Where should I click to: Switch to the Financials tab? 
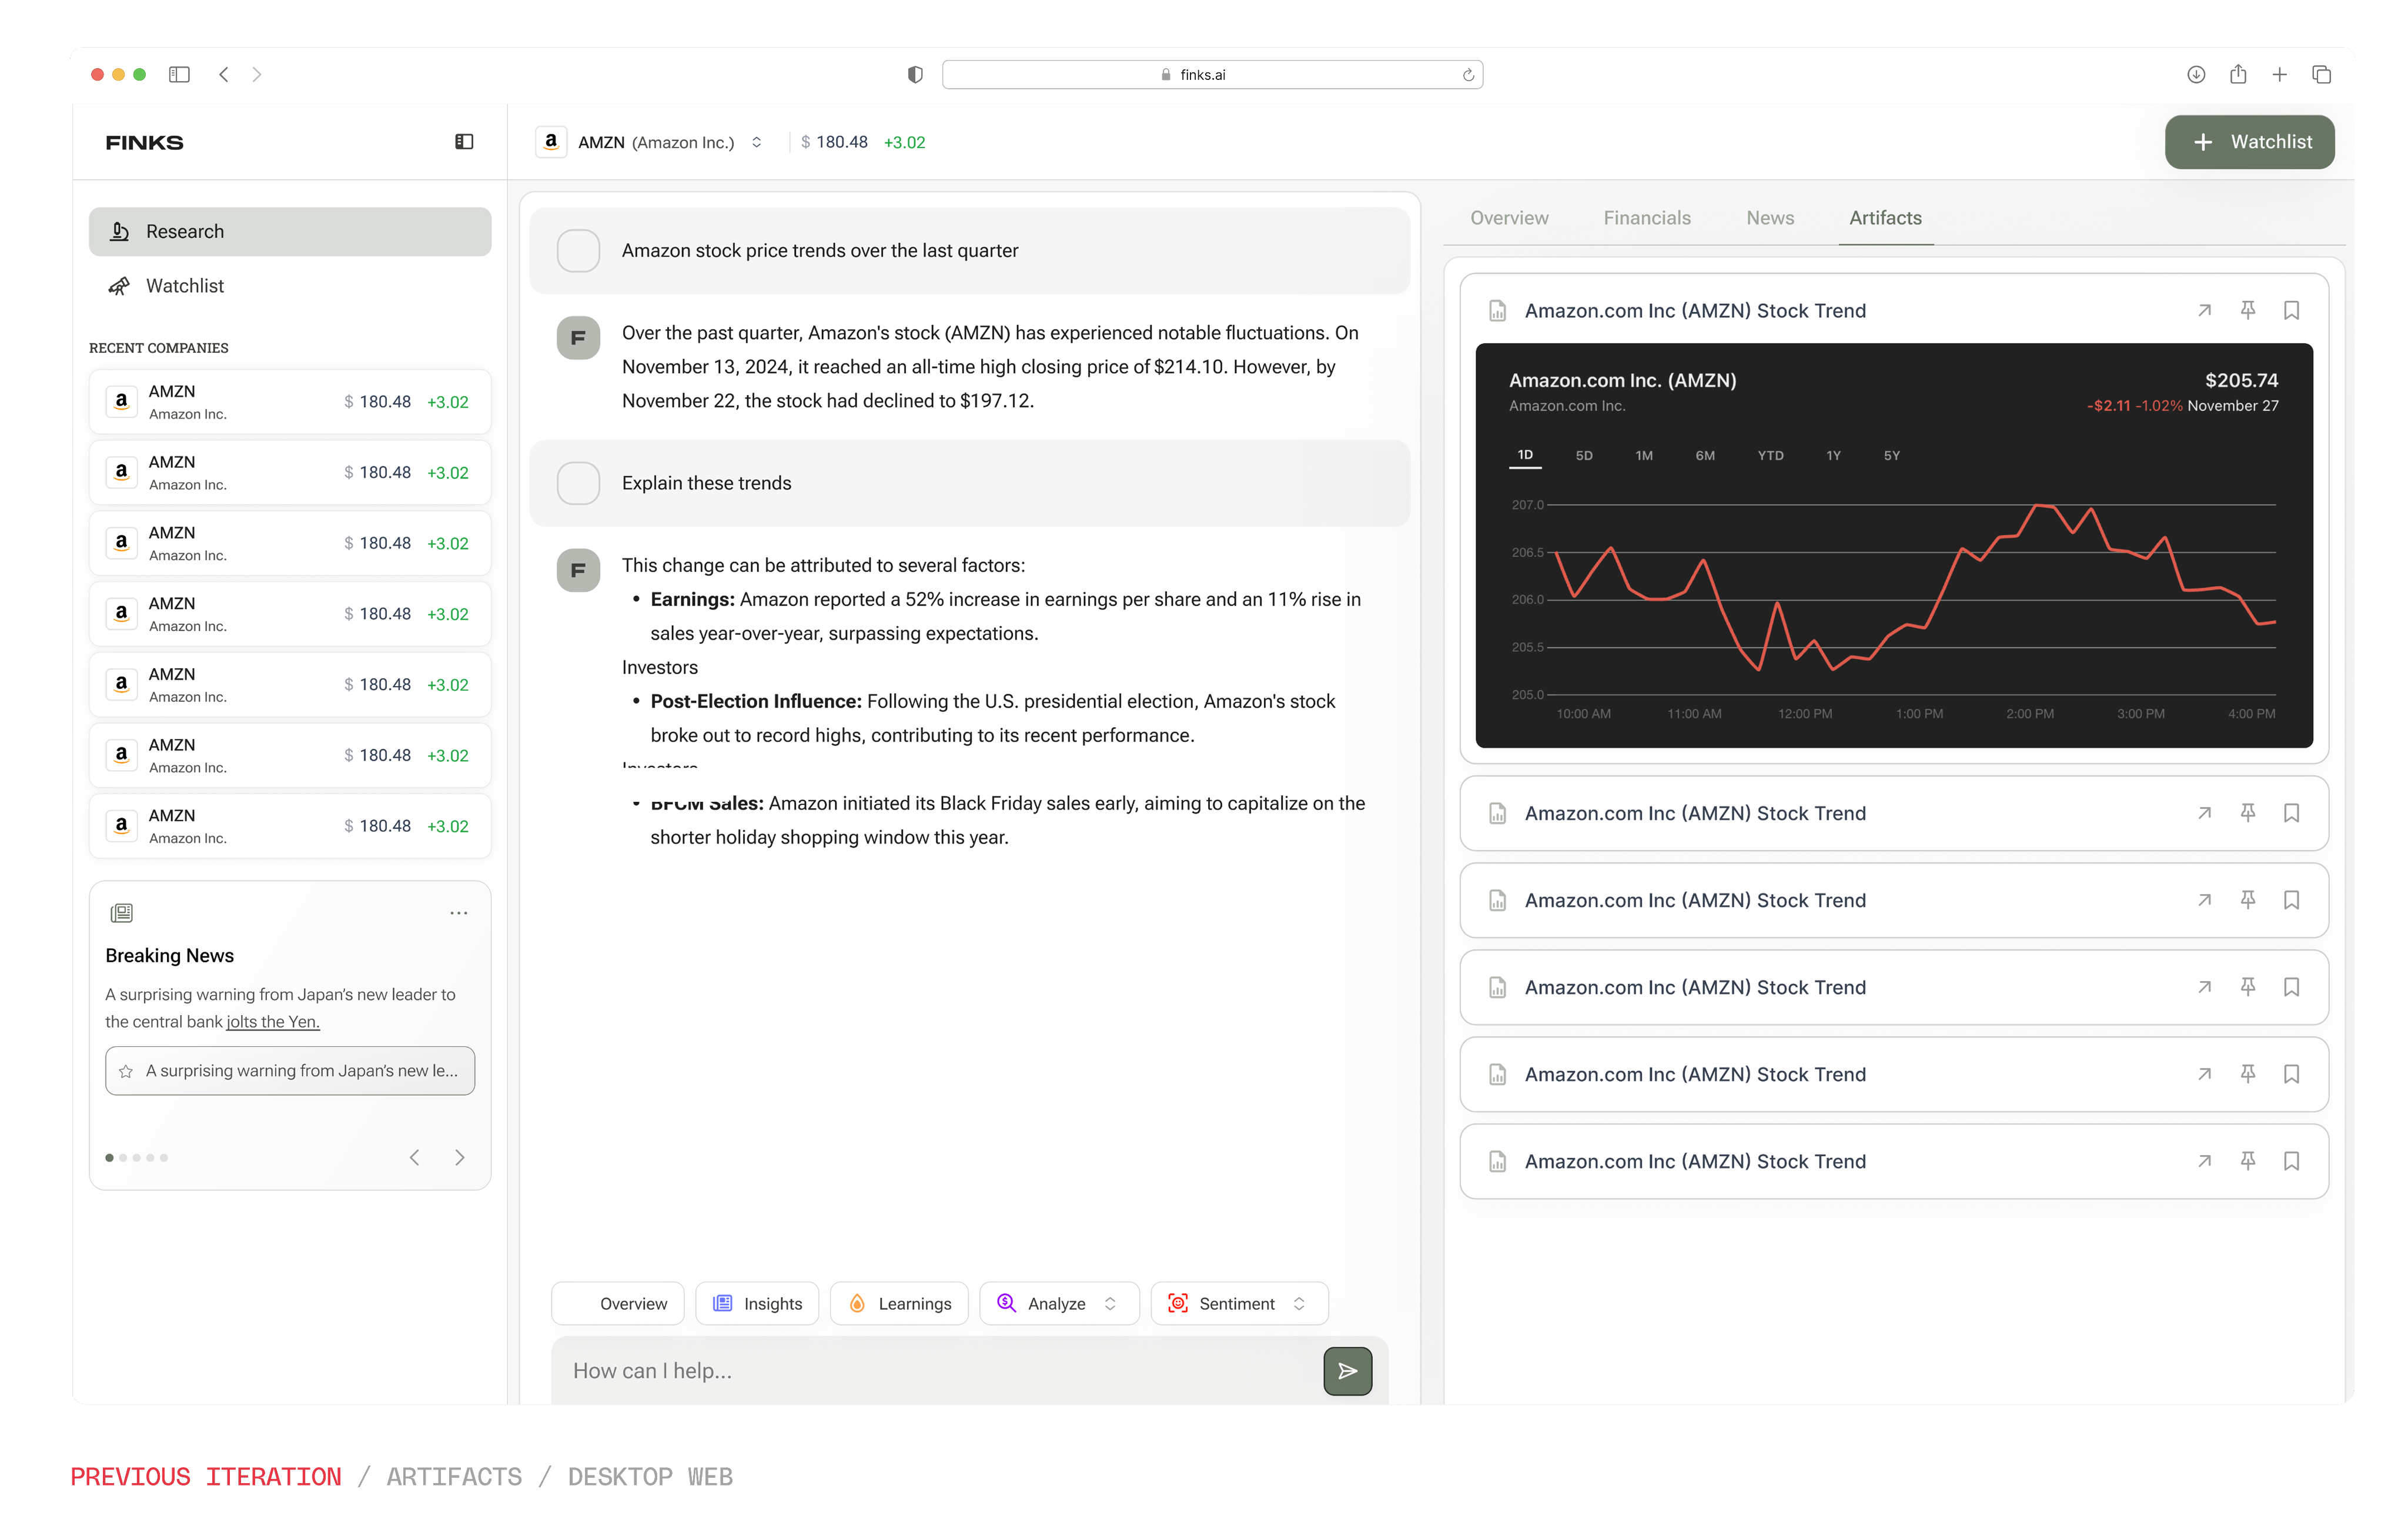[1646, 218]
